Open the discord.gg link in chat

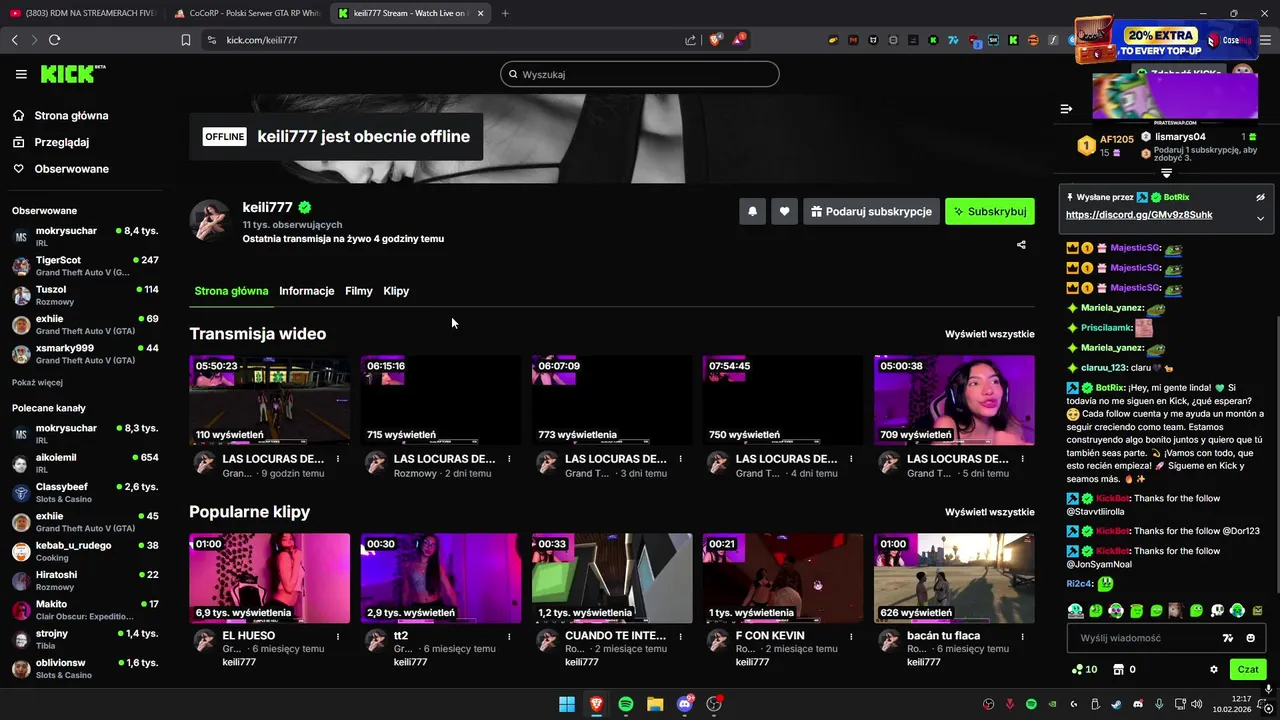1139,215
